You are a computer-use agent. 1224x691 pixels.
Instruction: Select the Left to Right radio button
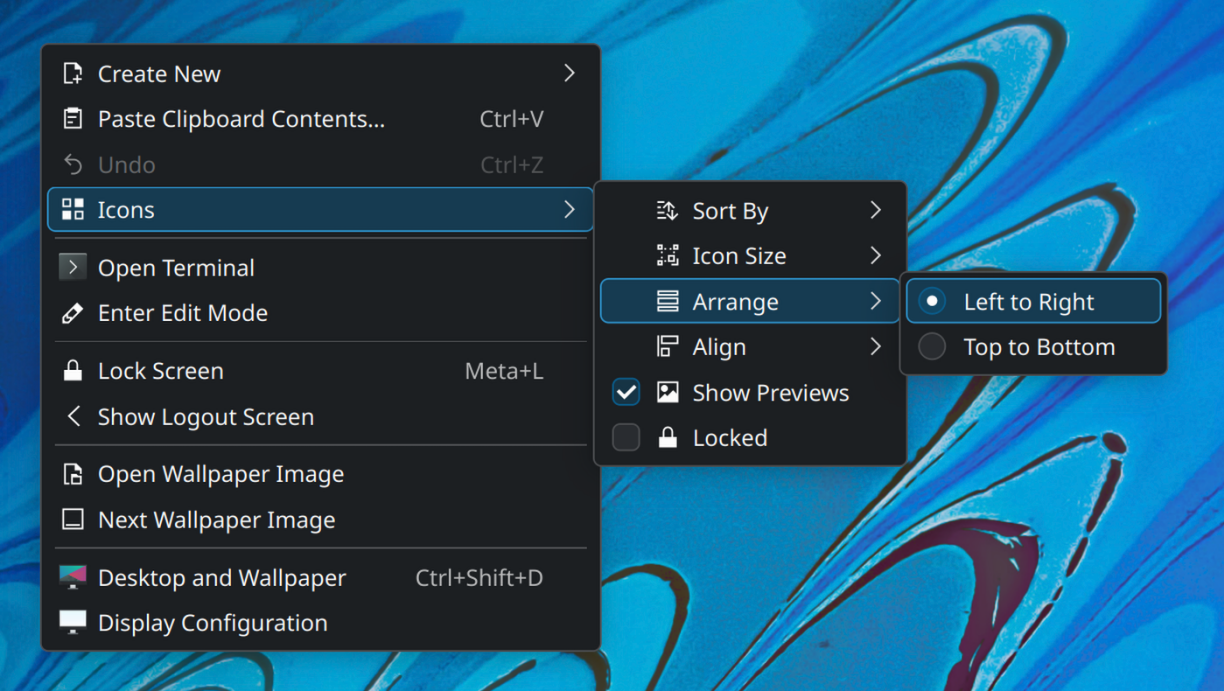point(932,301)
